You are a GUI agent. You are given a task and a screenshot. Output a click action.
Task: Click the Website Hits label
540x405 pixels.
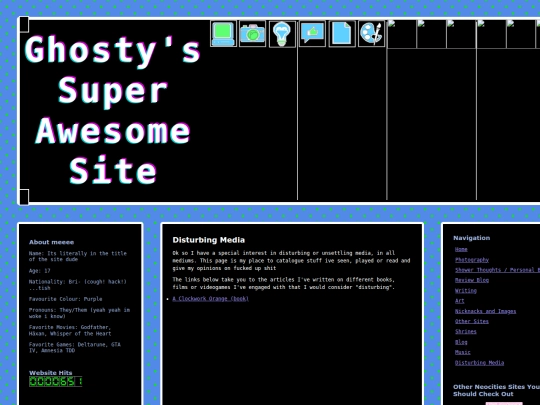[x=51, y=373]
